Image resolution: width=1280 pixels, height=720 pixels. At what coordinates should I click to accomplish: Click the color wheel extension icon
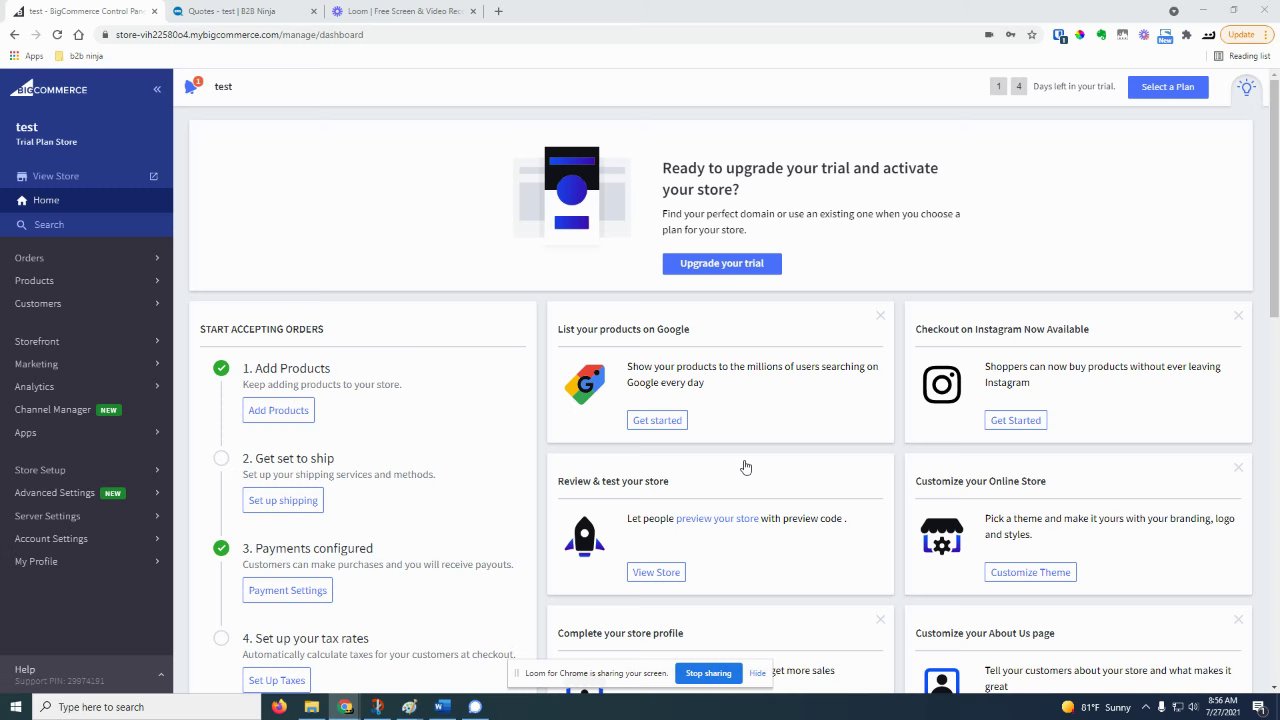[x=1080, y=35]
